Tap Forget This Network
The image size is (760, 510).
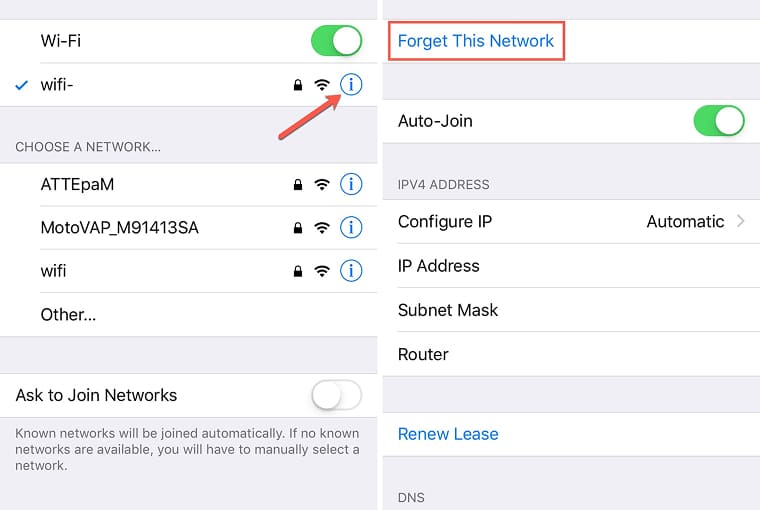point(475,41)
